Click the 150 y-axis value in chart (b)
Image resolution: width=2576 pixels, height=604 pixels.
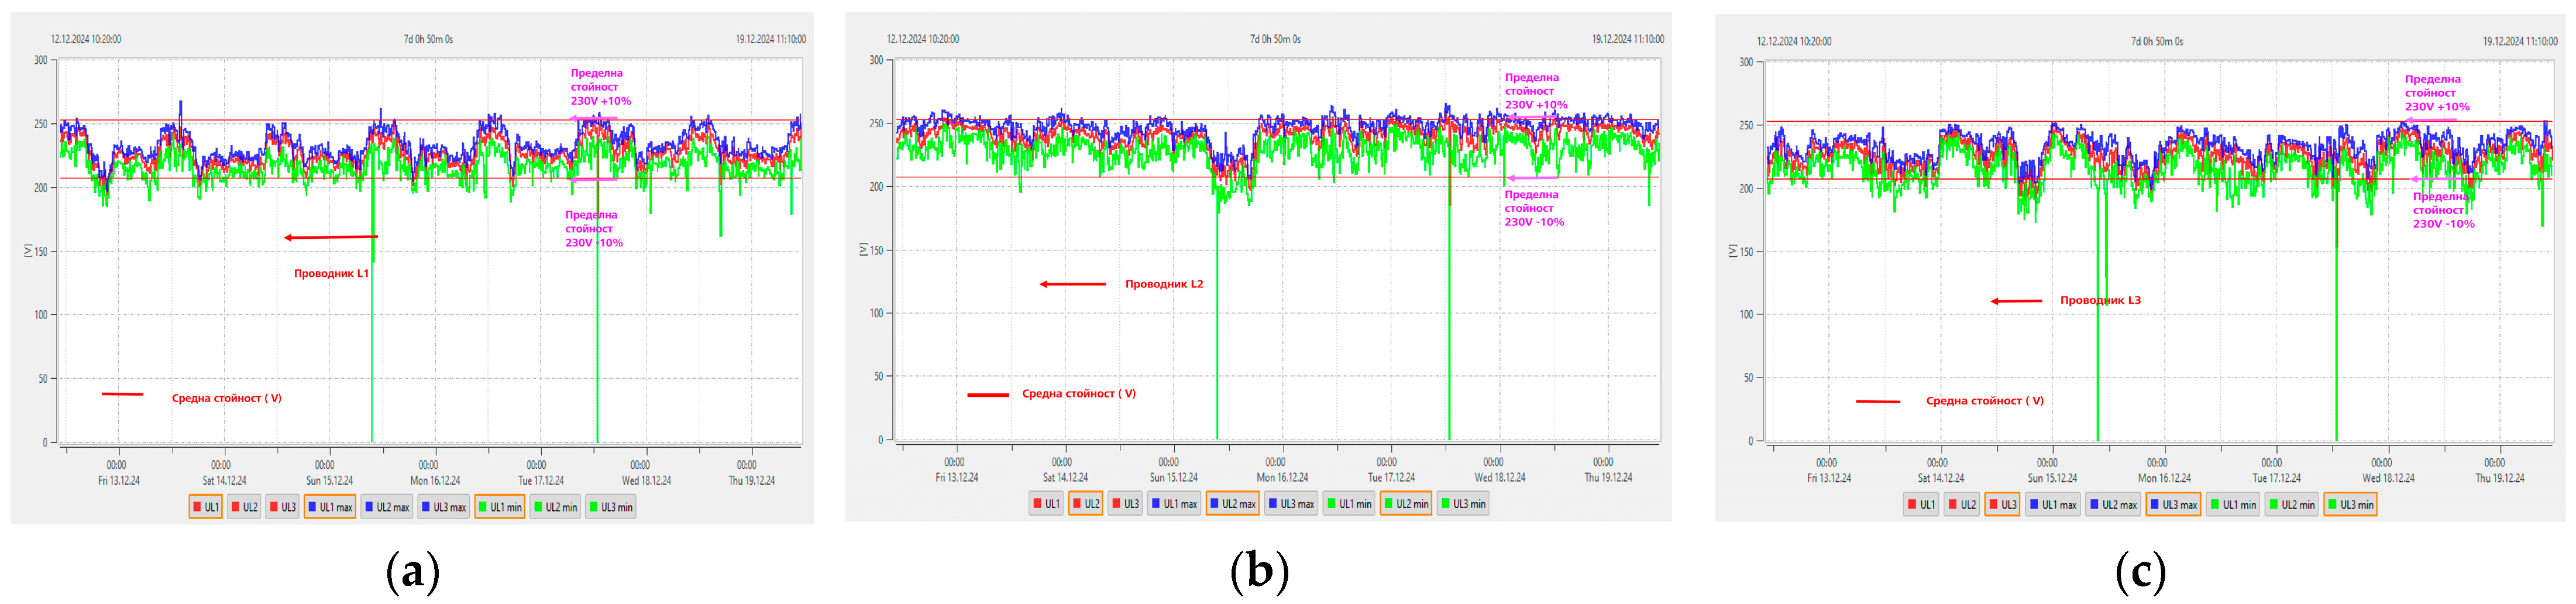pos(877,250)
